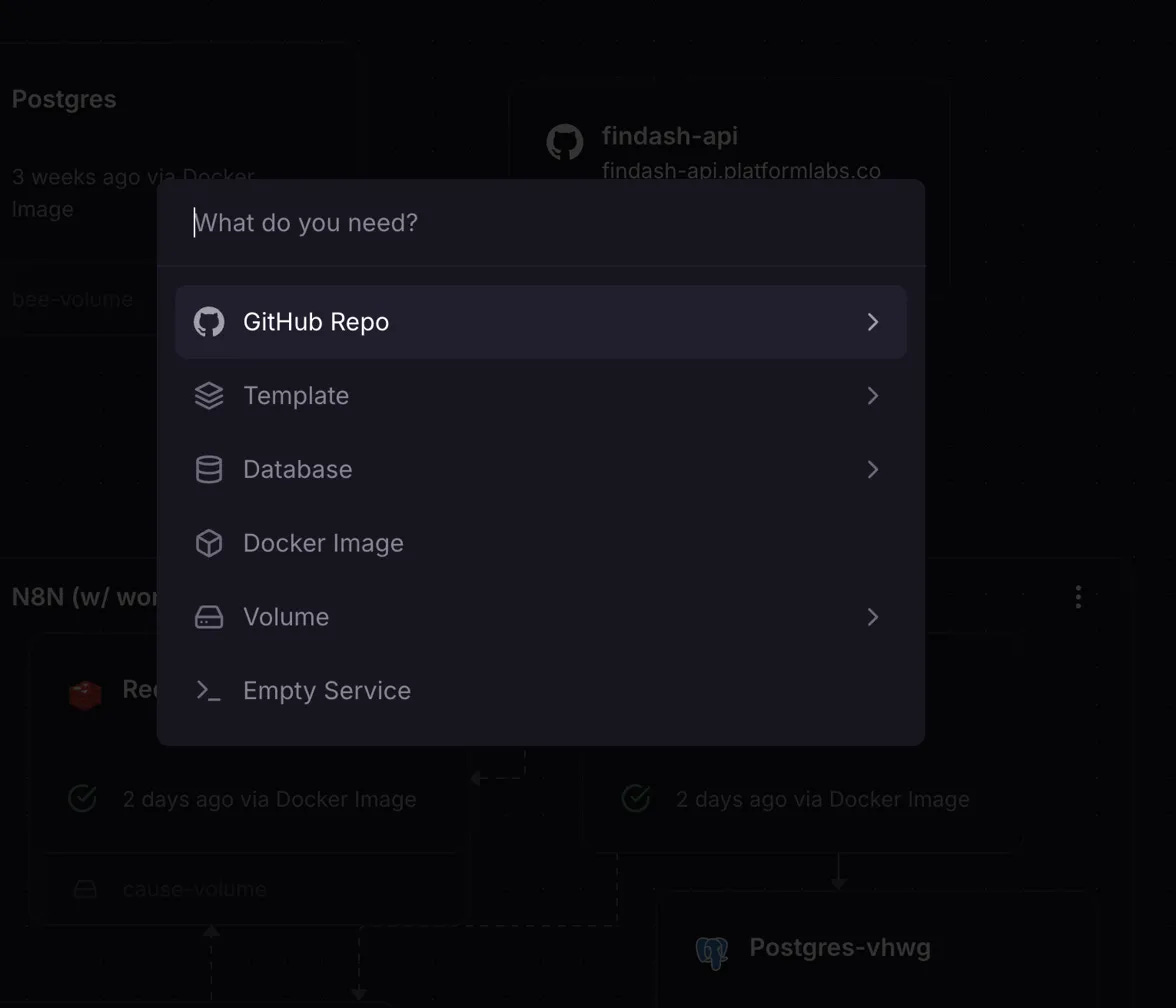
Task: Click the success check icon on right card
Action: [x=636, y=799]
